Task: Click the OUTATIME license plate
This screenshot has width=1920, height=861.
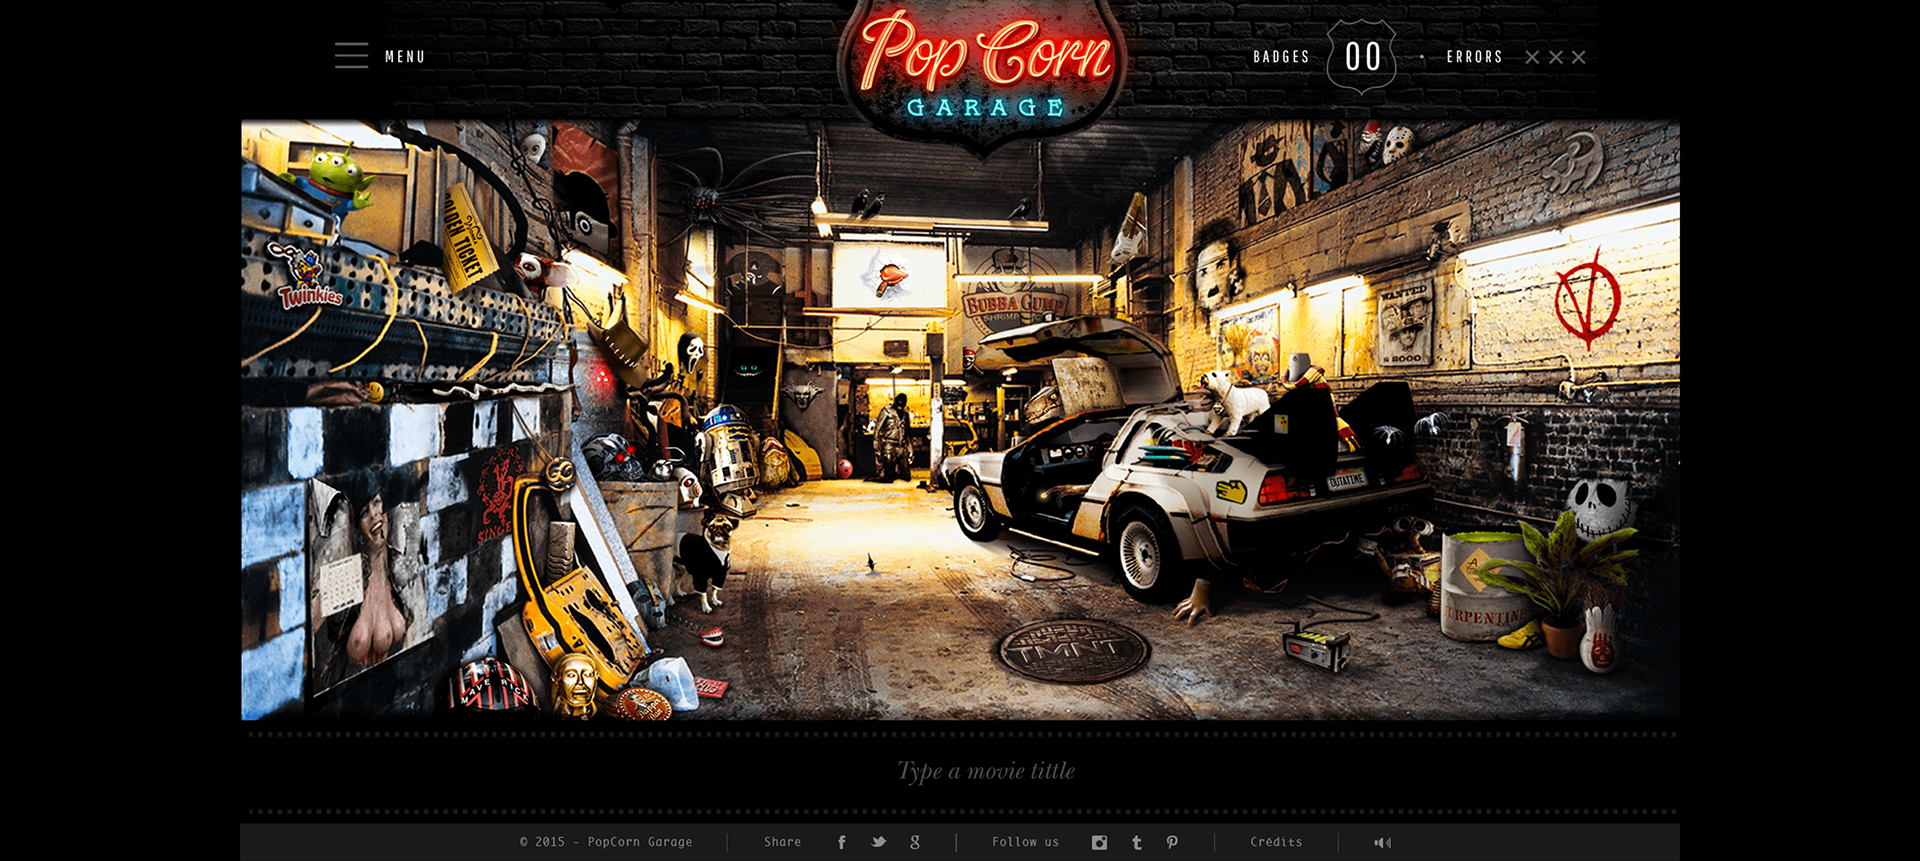Action: [1346, 480]
